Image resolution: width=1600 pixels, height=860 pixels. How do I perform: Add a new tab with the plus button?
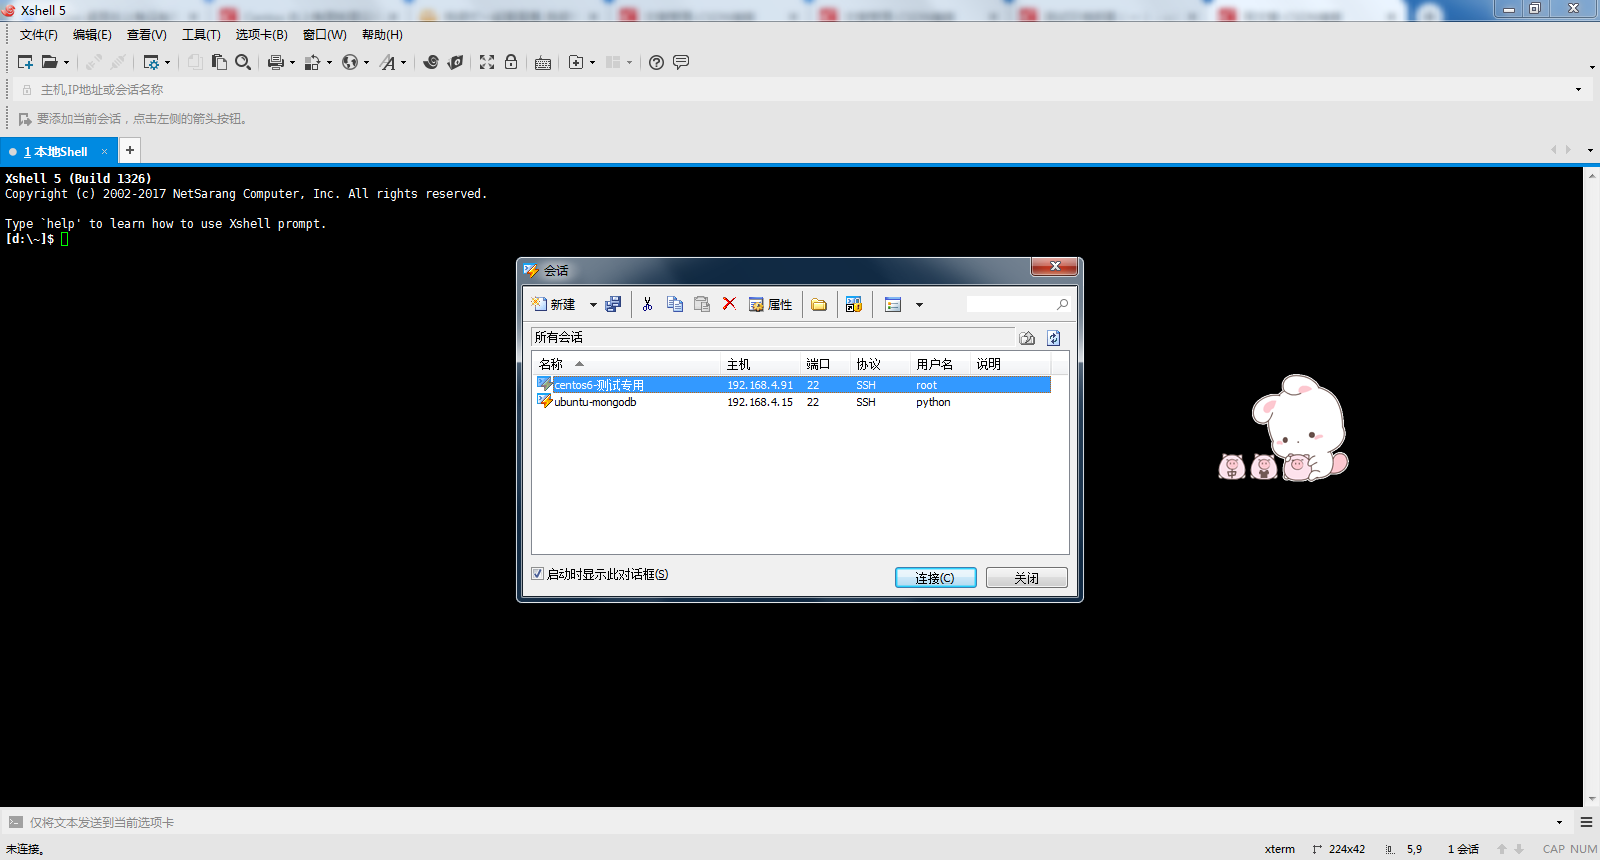point(130,150)
